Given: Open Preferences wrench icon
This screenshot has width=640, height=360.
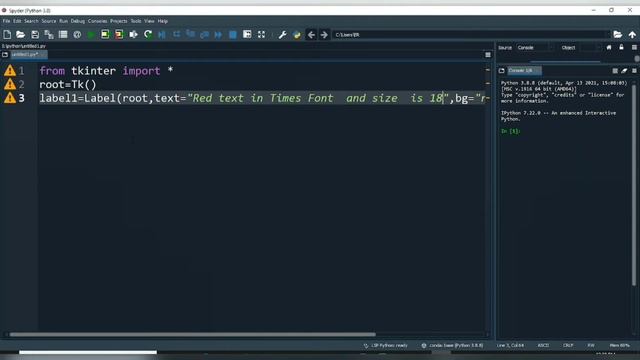Looking at the screenshot, I should pyautogui.click(x=282, y=35).
